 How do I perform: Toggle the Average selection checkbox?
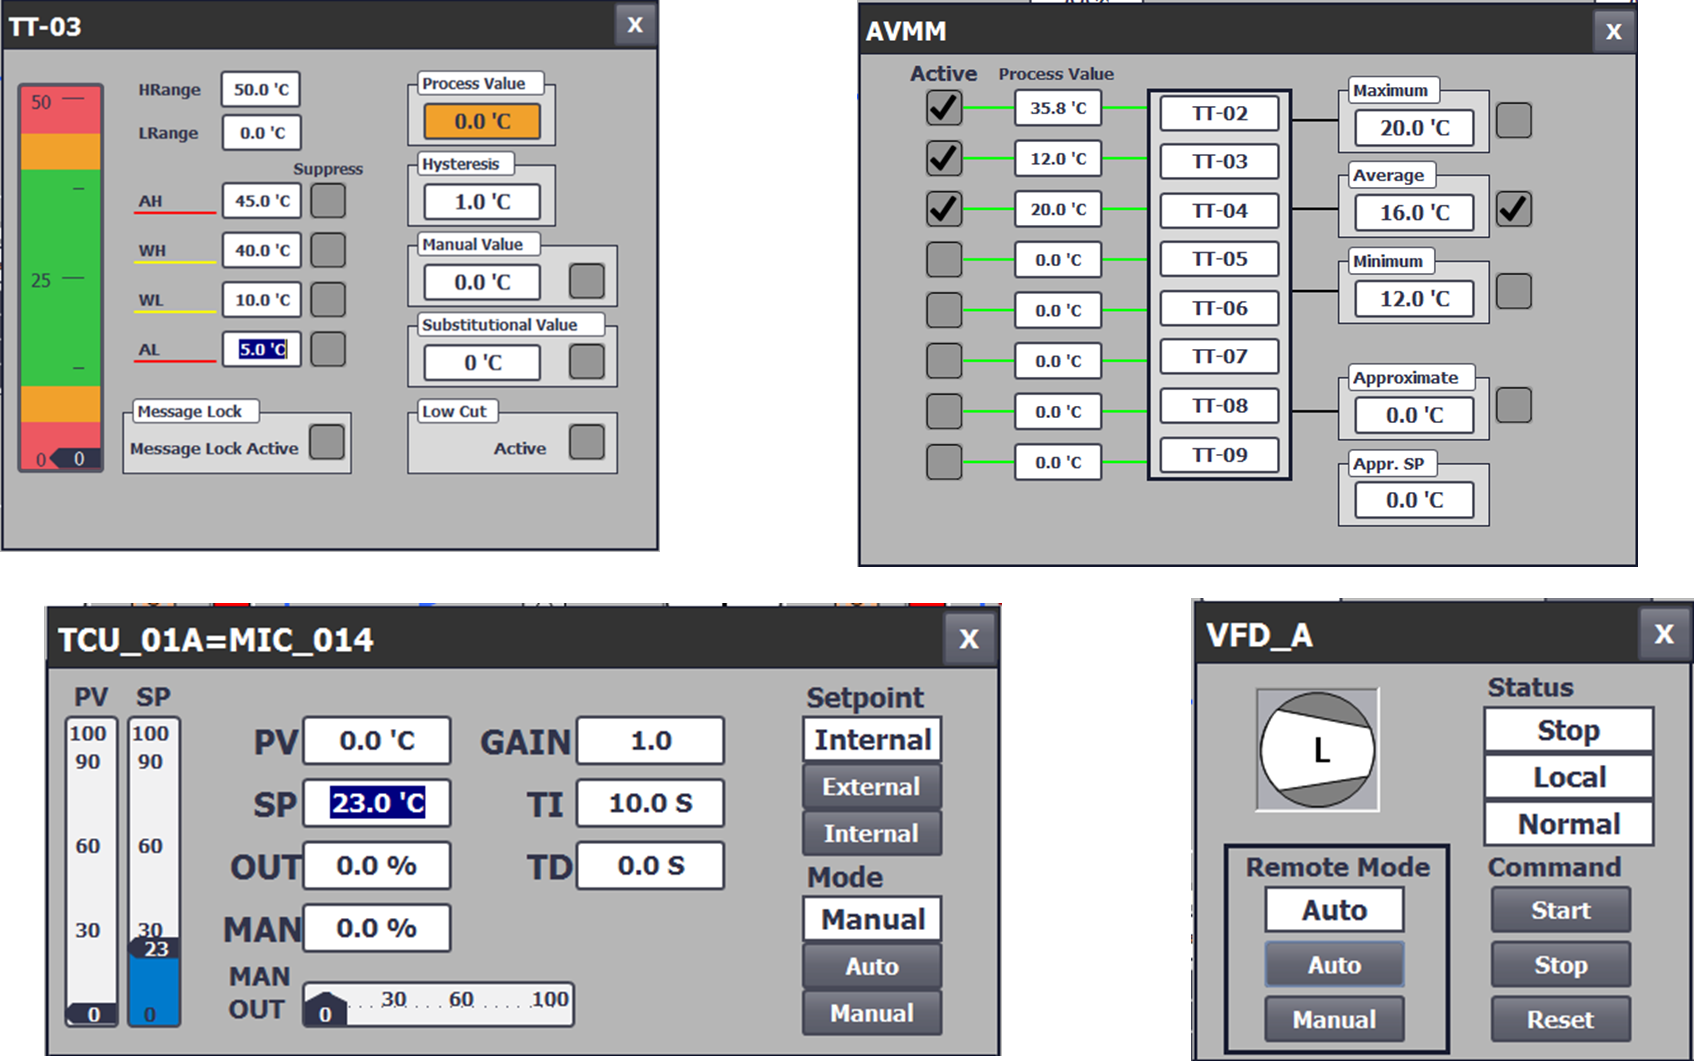tap(1513, 209)
